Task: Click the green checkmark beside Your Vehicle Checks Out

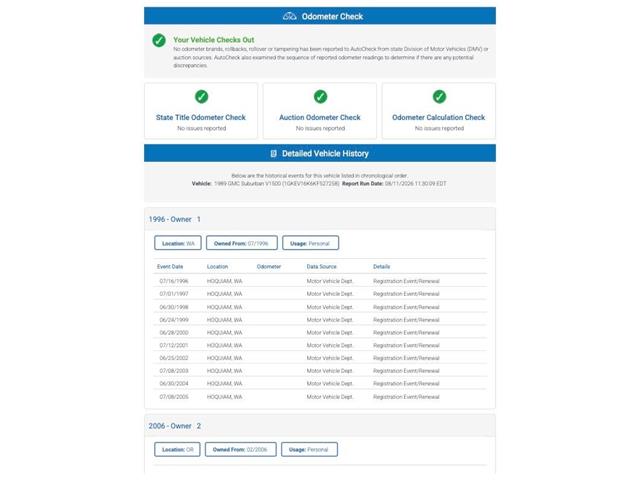Action: pos(159,40)
